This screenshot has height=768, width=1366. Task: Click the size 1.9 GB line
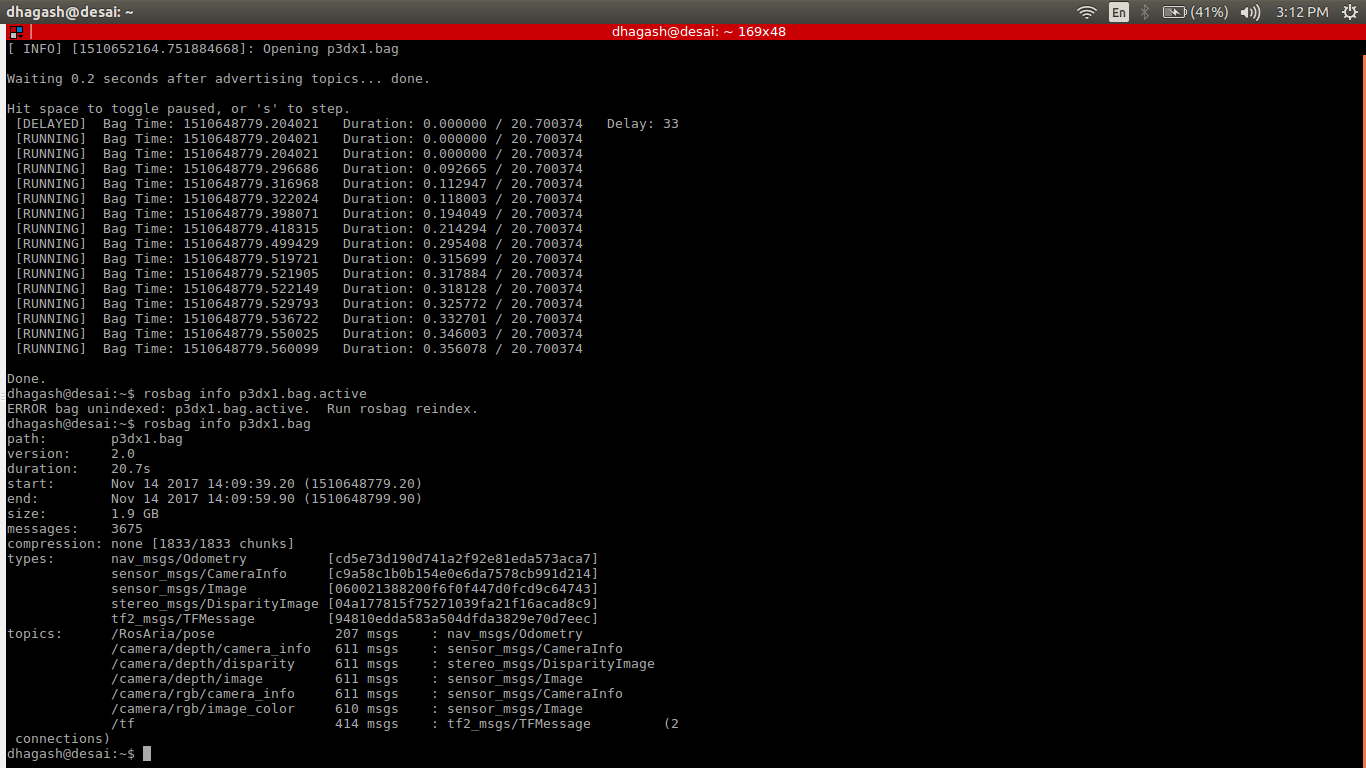[x=83, y=514]
